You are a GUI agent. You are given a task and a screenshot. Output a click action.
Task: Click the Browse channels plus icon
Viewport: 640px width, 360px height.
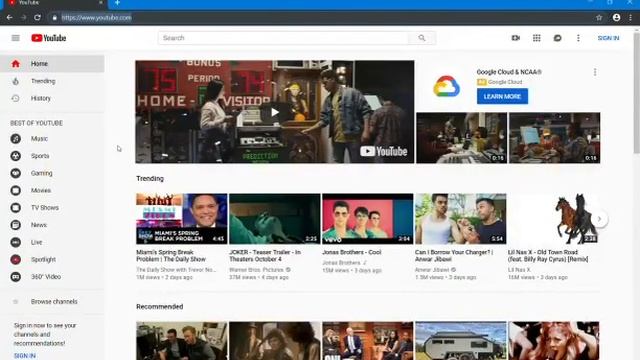[x=16, y=302]
